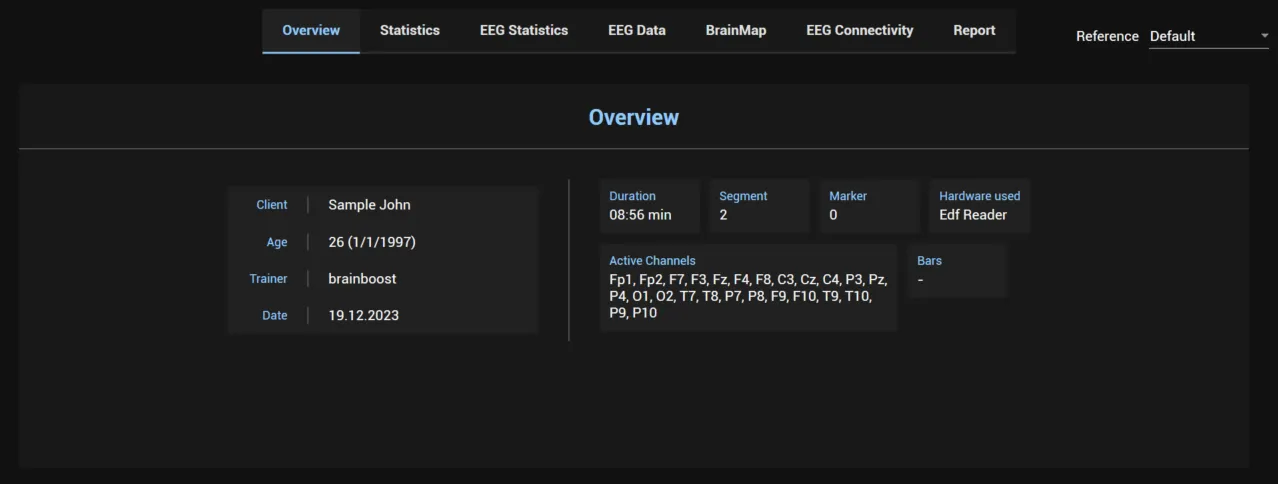Viewport: 1278px width, 485px height.
Task: Click the Active Channels list box
Action: [x=749, y=287]
